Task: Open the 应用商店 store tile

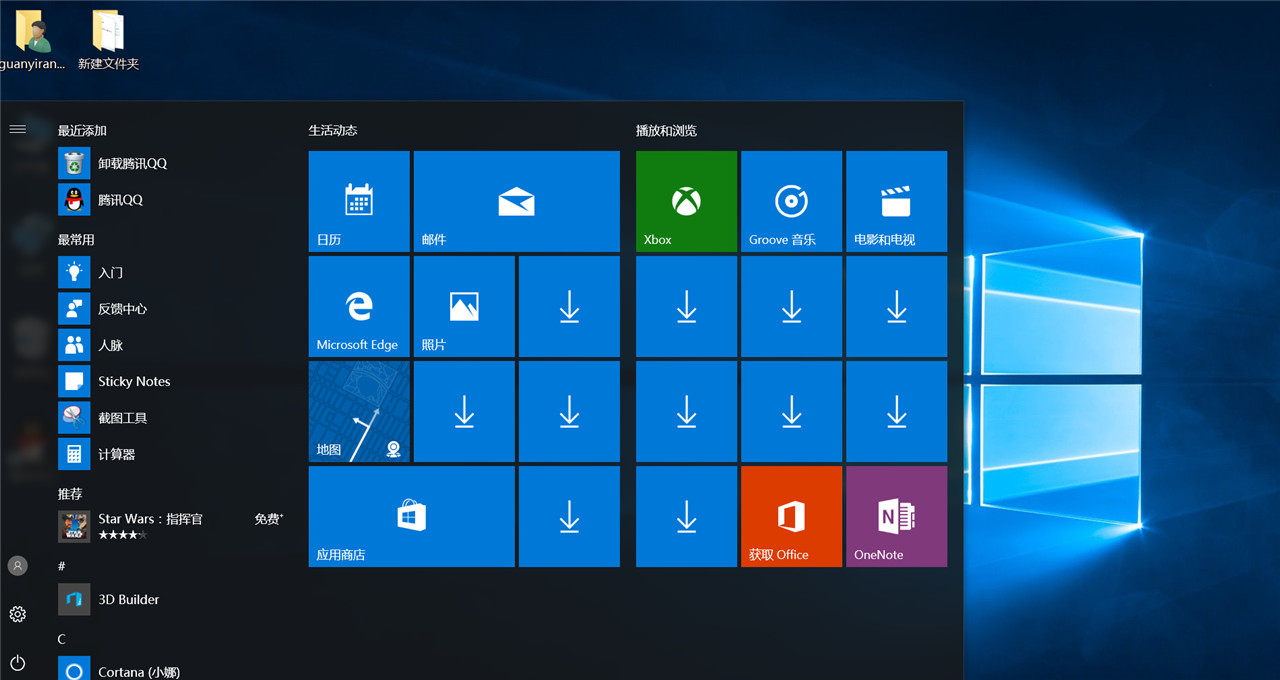Action: pos(411,516)
